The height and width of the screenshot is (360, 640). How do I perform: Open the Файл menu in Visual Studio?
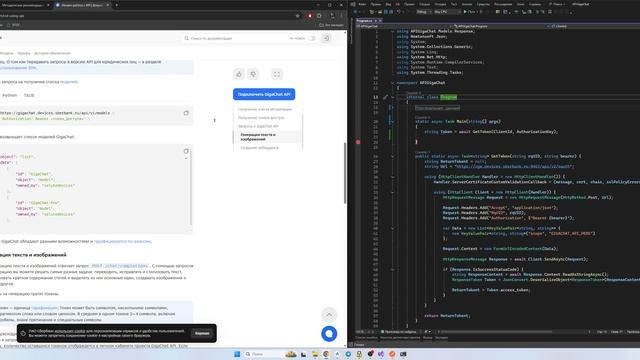pos(362,4)
